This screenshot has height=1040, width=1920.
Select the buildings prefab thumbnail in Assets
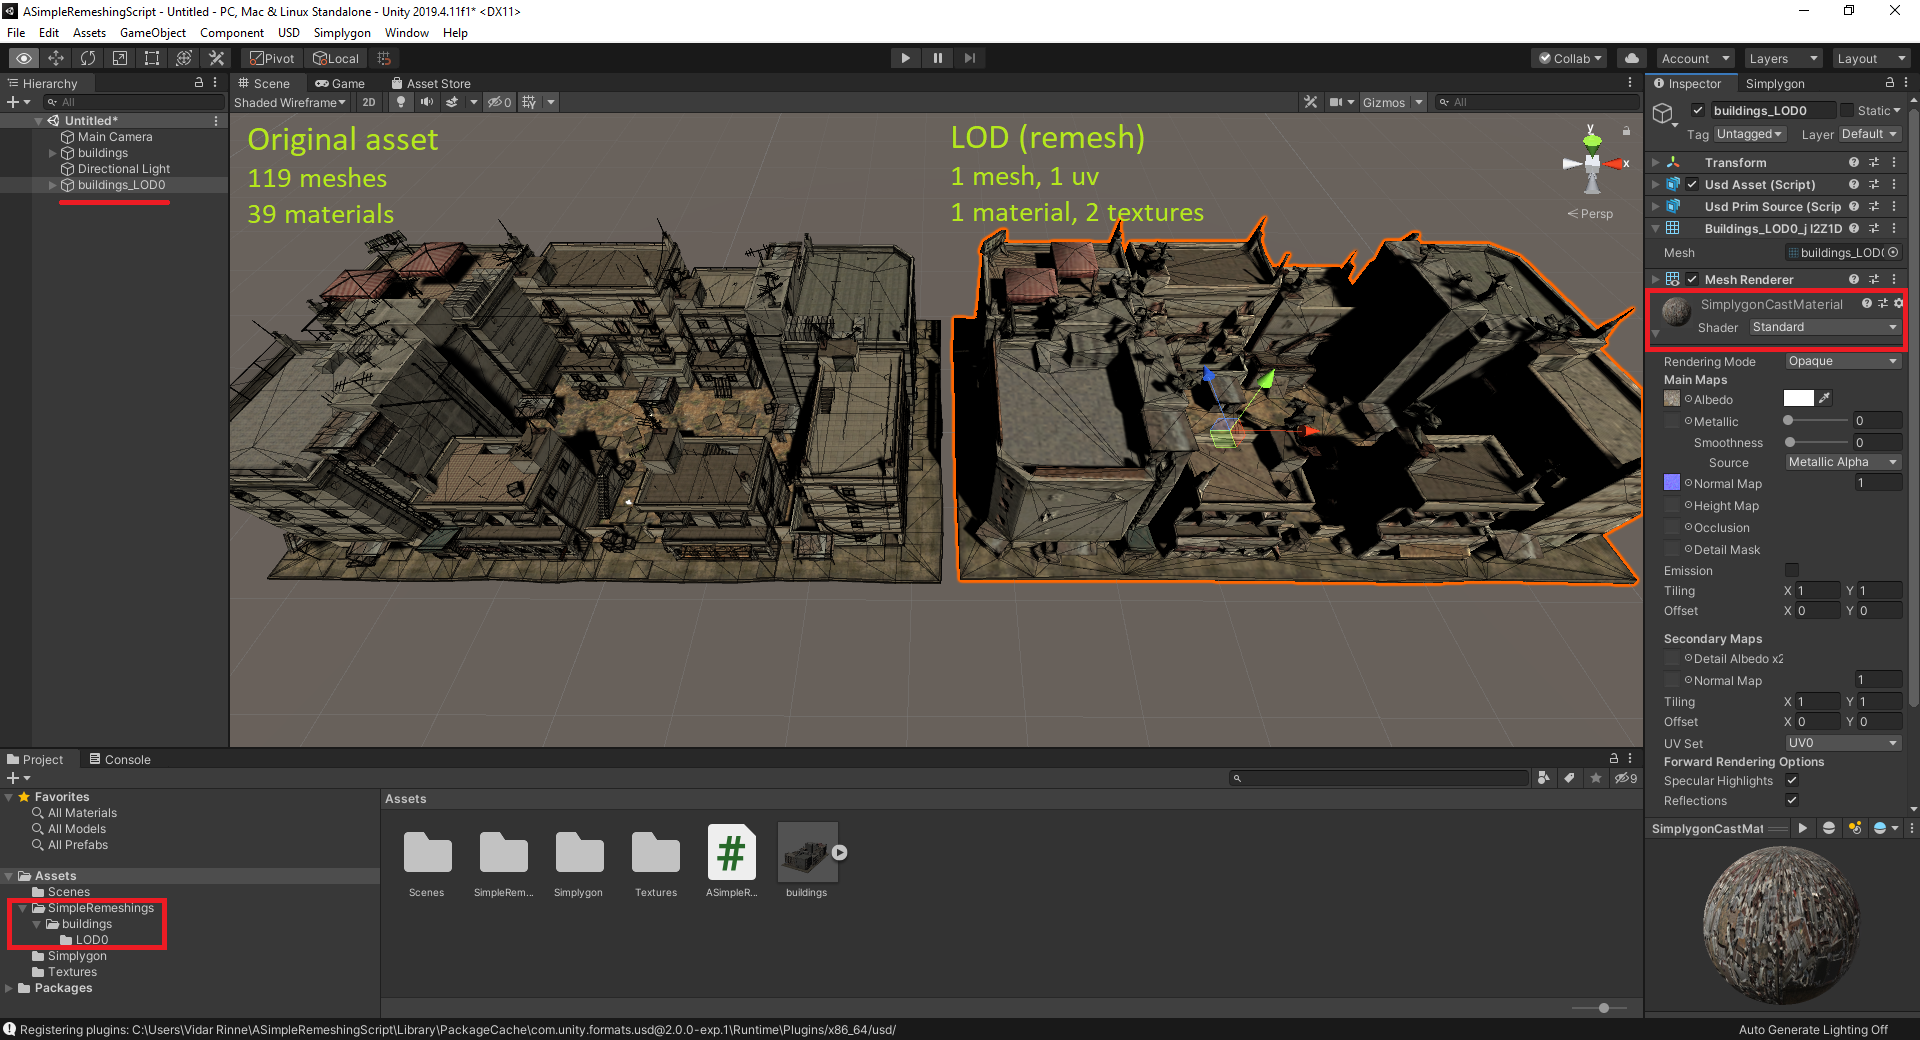[x=807, y=854]
